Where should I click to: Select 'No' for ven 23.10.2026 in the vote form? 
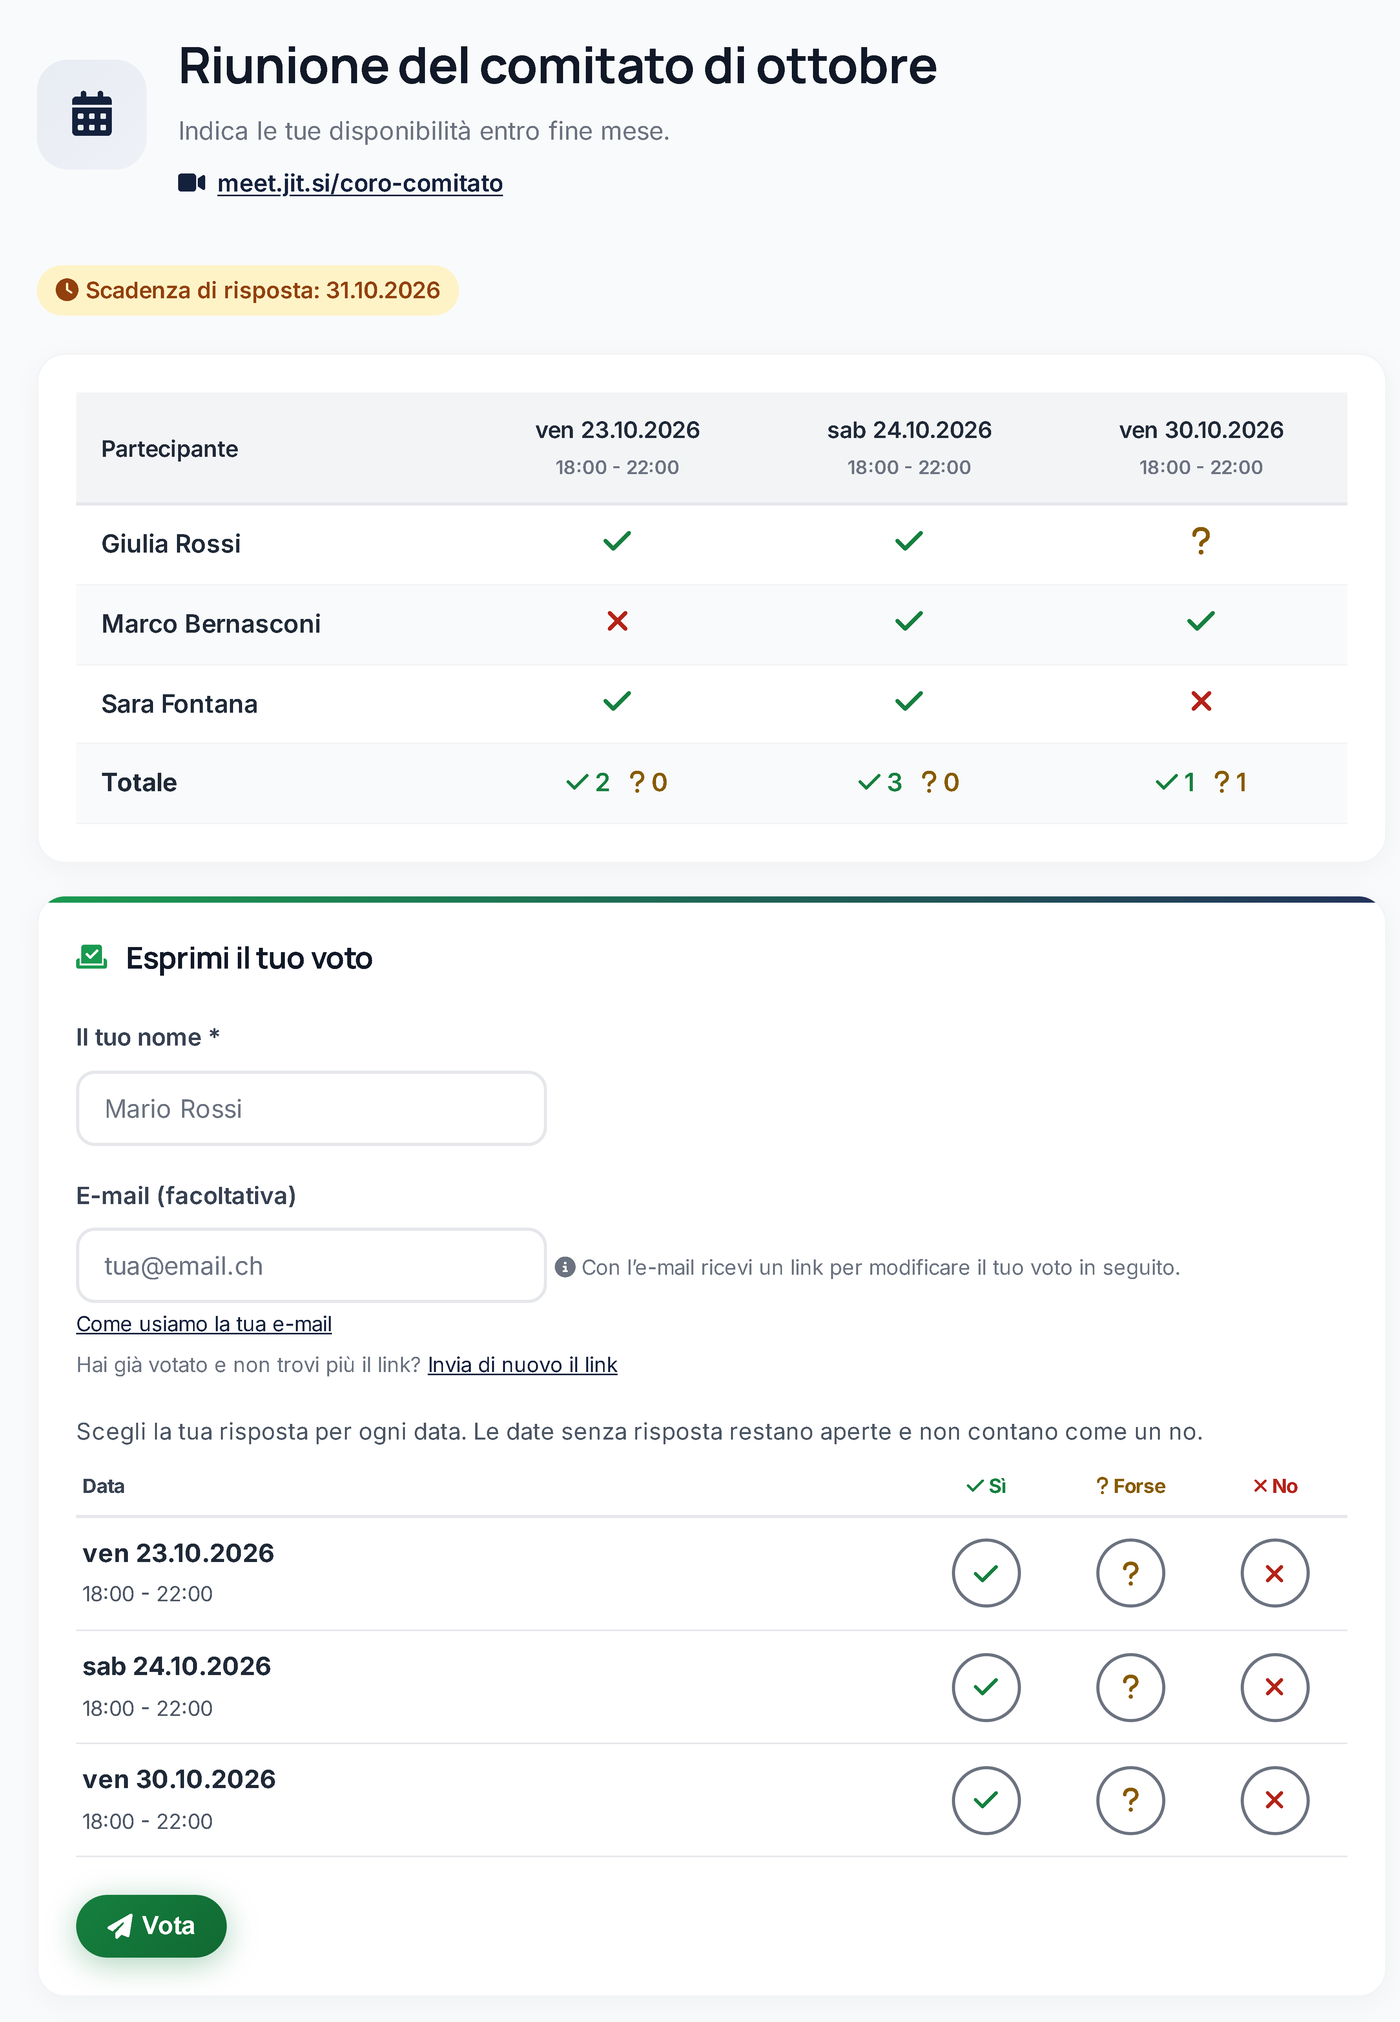(1275, 1573)
